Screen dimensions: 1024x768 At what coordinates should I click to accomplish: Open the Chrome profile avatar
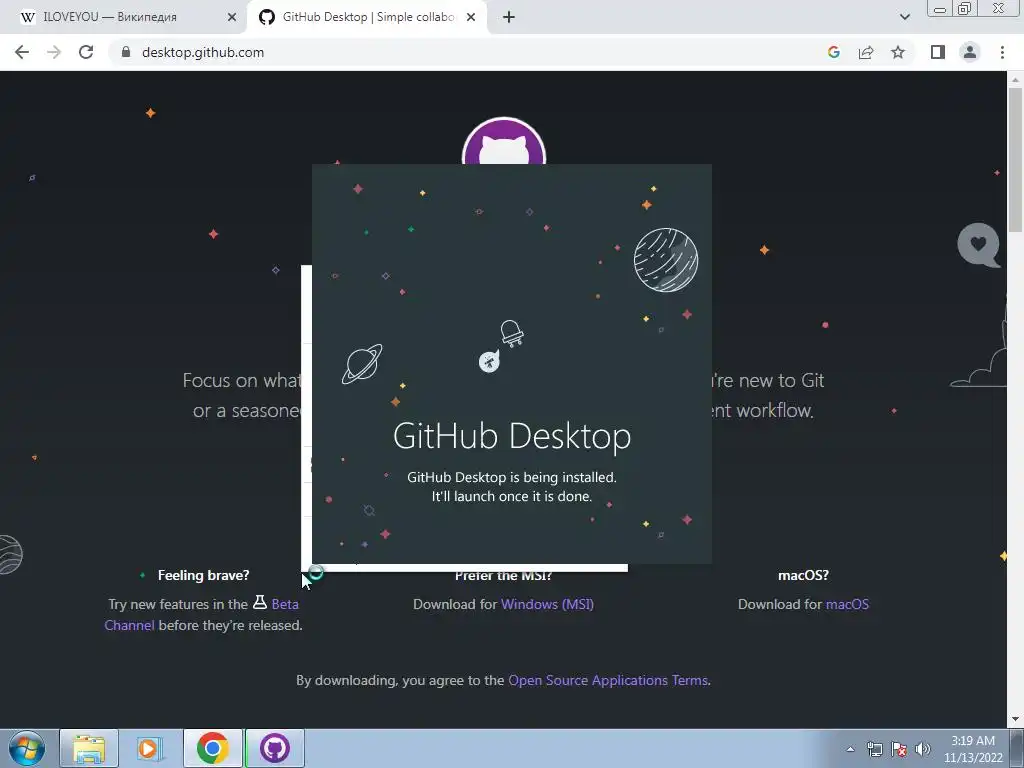970,52
